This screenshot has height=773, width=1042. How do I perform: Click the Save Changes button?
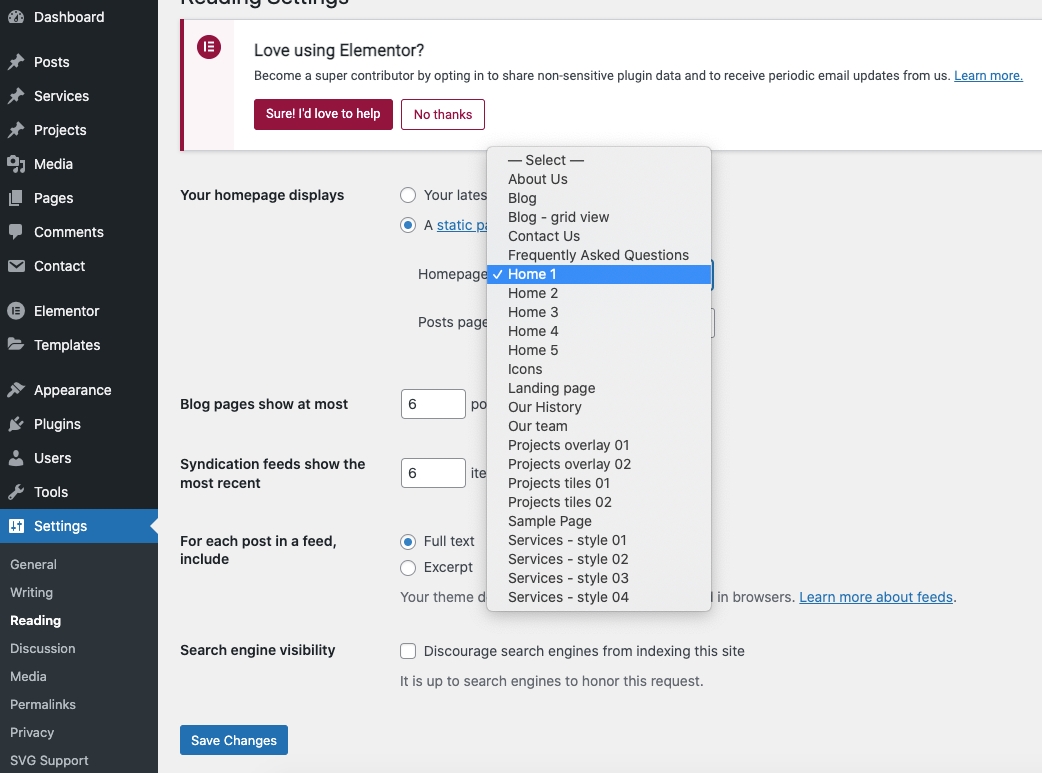point(234,740)
